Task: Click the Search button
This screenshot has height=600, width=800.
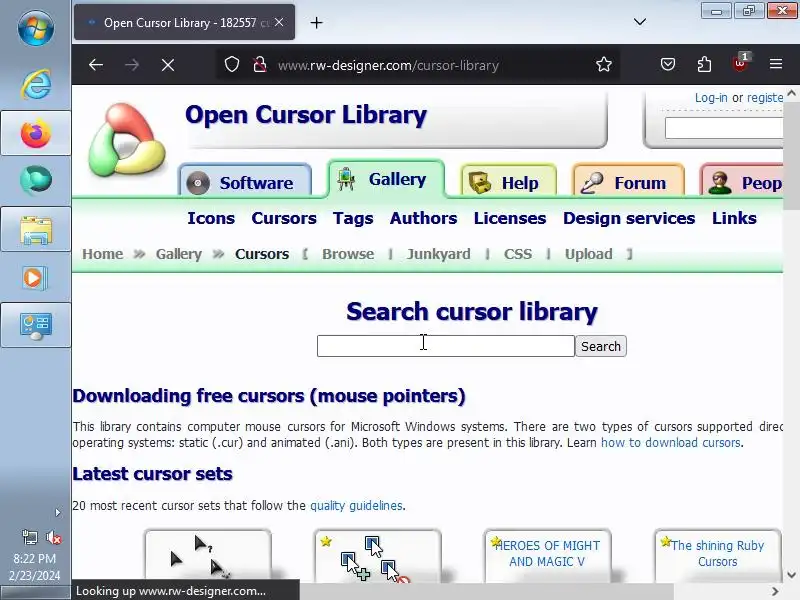Action: pos(601,346)
